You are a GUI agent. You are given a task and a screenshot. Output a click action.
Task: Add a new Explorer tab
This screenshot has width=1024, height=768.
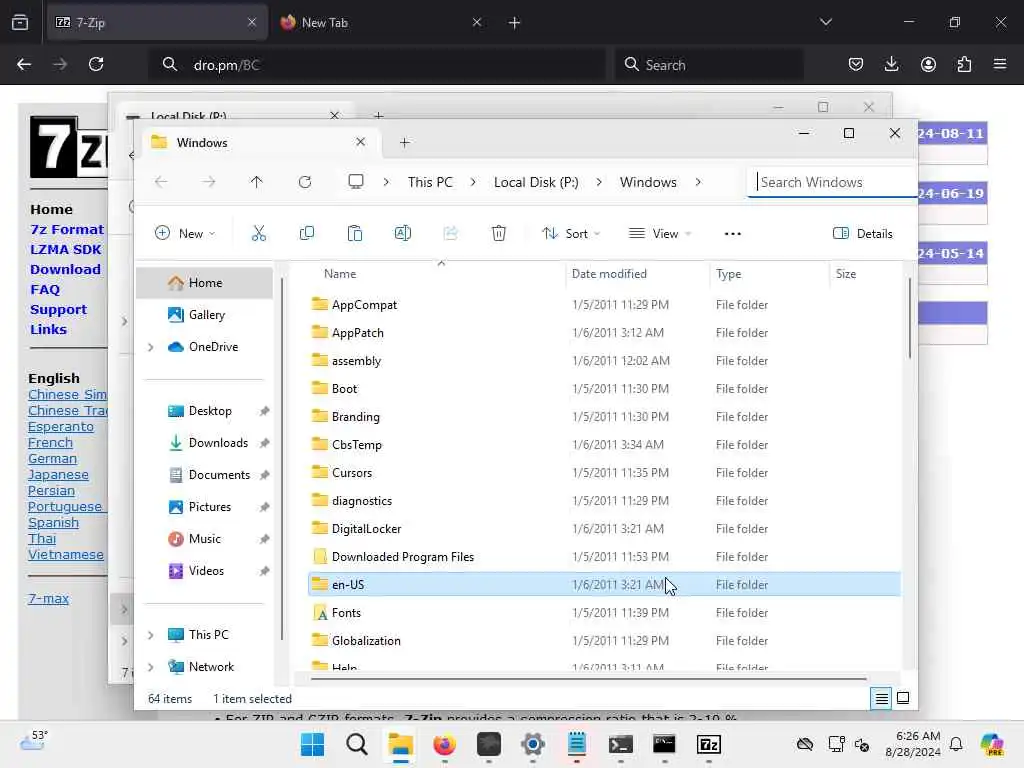(x=404, y=142)
